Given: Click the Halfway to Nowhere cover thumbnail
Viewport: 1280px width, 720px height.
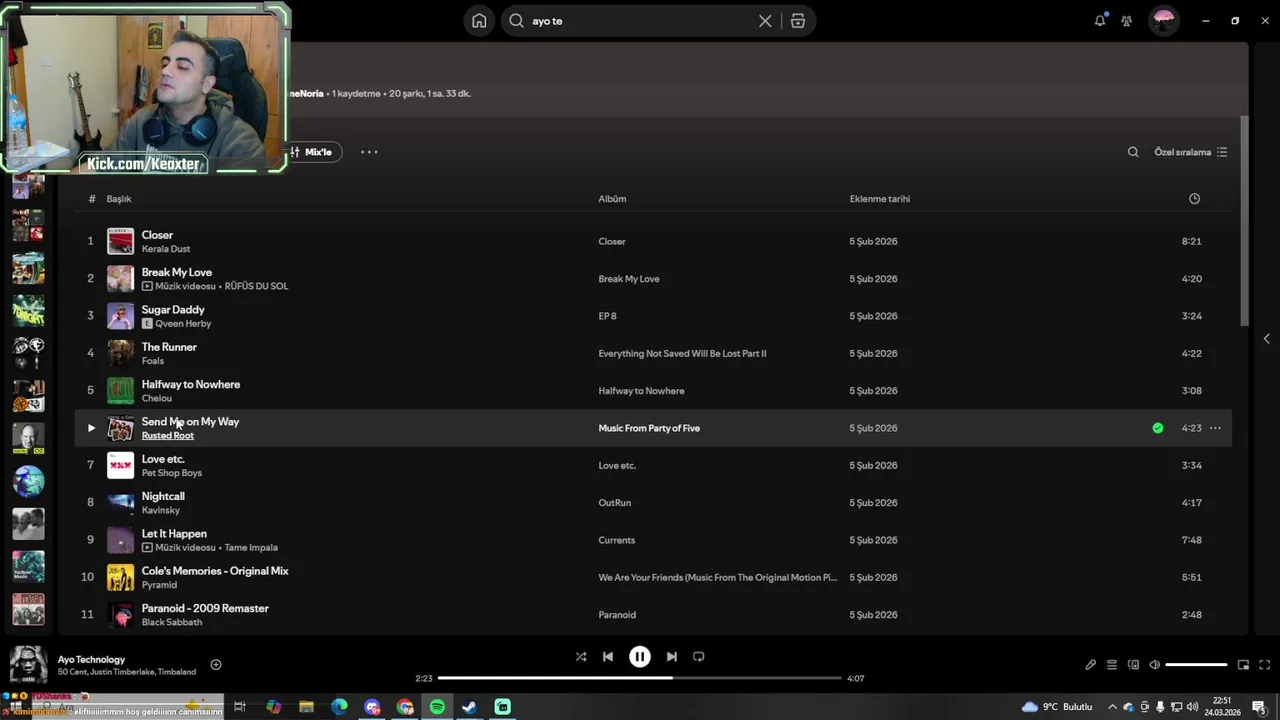Looking at the screenshot, I should [120, 390].
